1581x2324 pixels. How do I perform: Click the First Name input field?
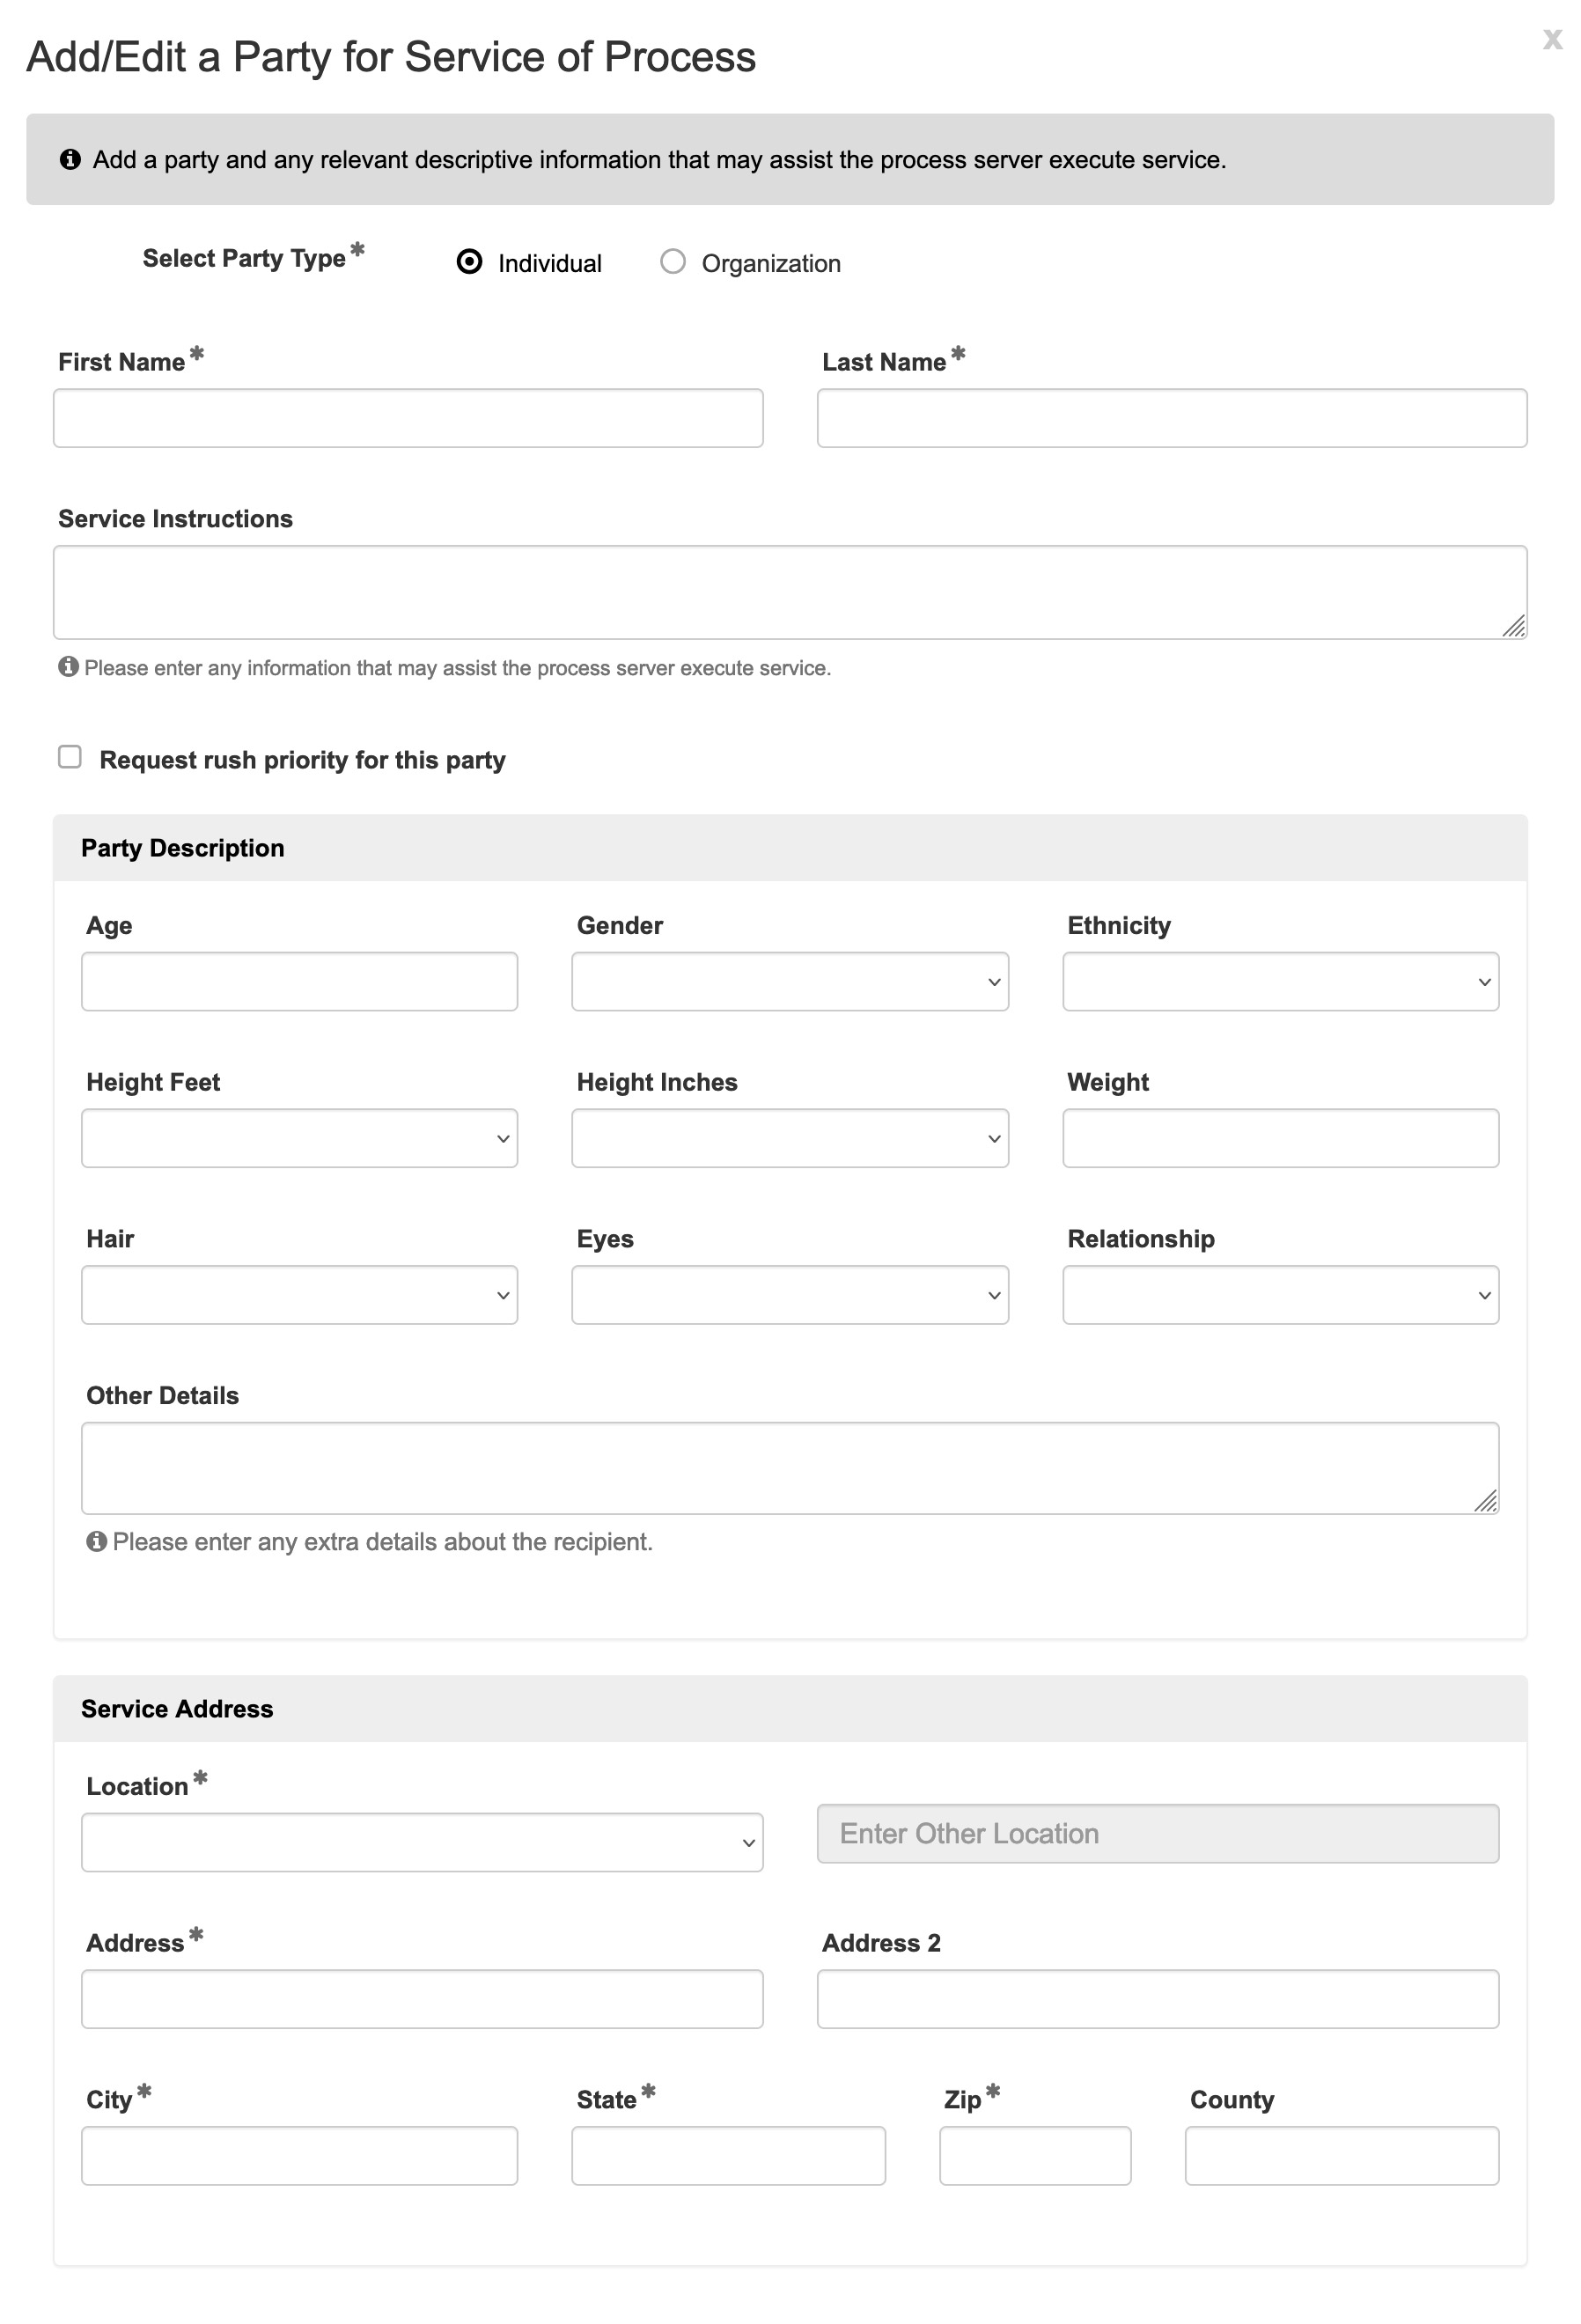point(408,417)
